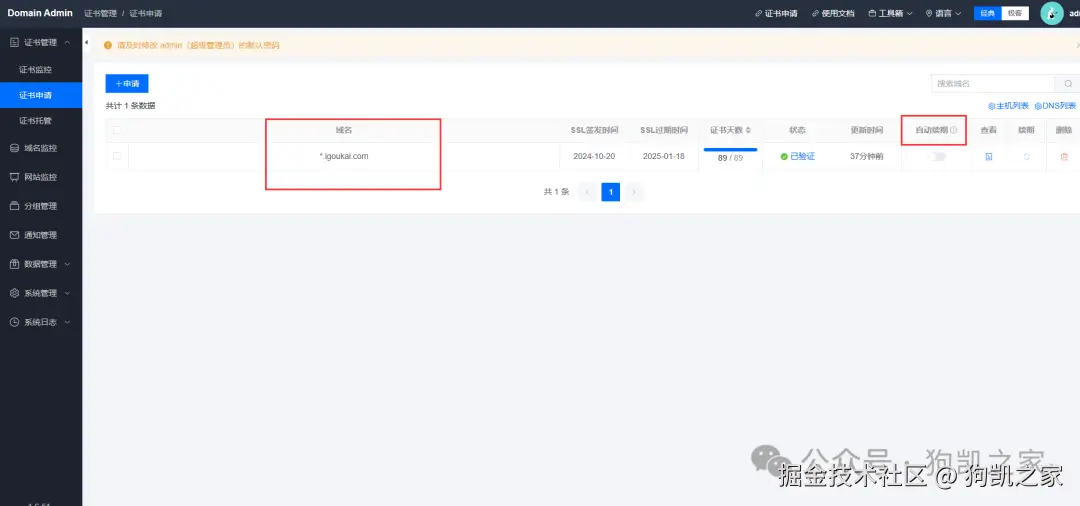Click the 系统管理 gear icon

[14, 293]
